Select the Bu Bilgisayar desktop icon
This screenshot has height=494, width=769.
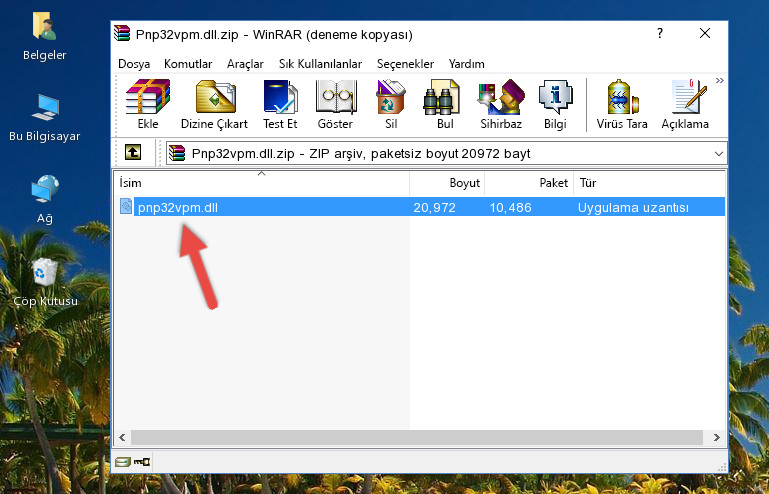[44, 117]
